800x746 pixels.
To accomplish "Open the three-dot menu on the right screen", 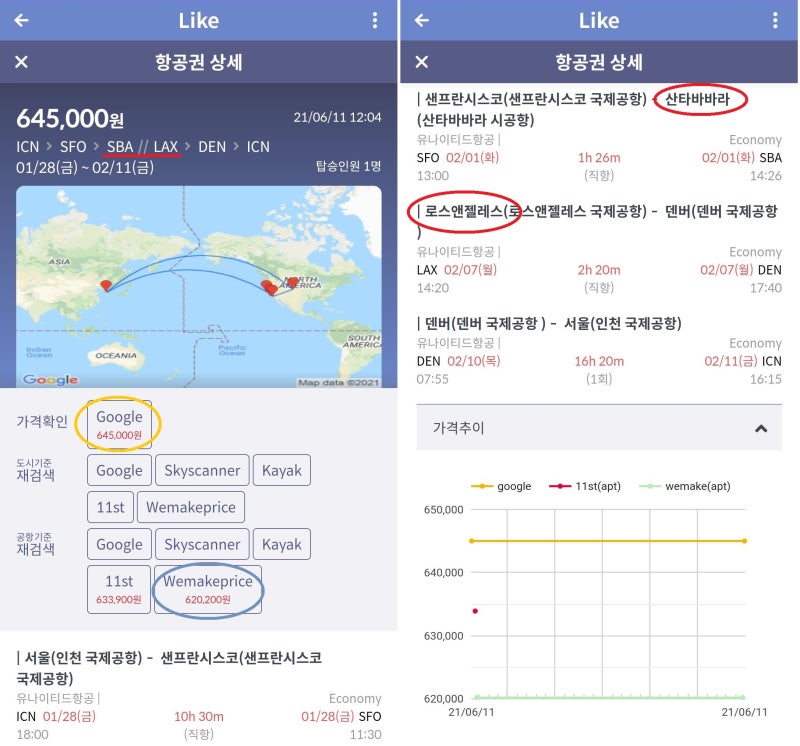I will (x=775, y=20).
